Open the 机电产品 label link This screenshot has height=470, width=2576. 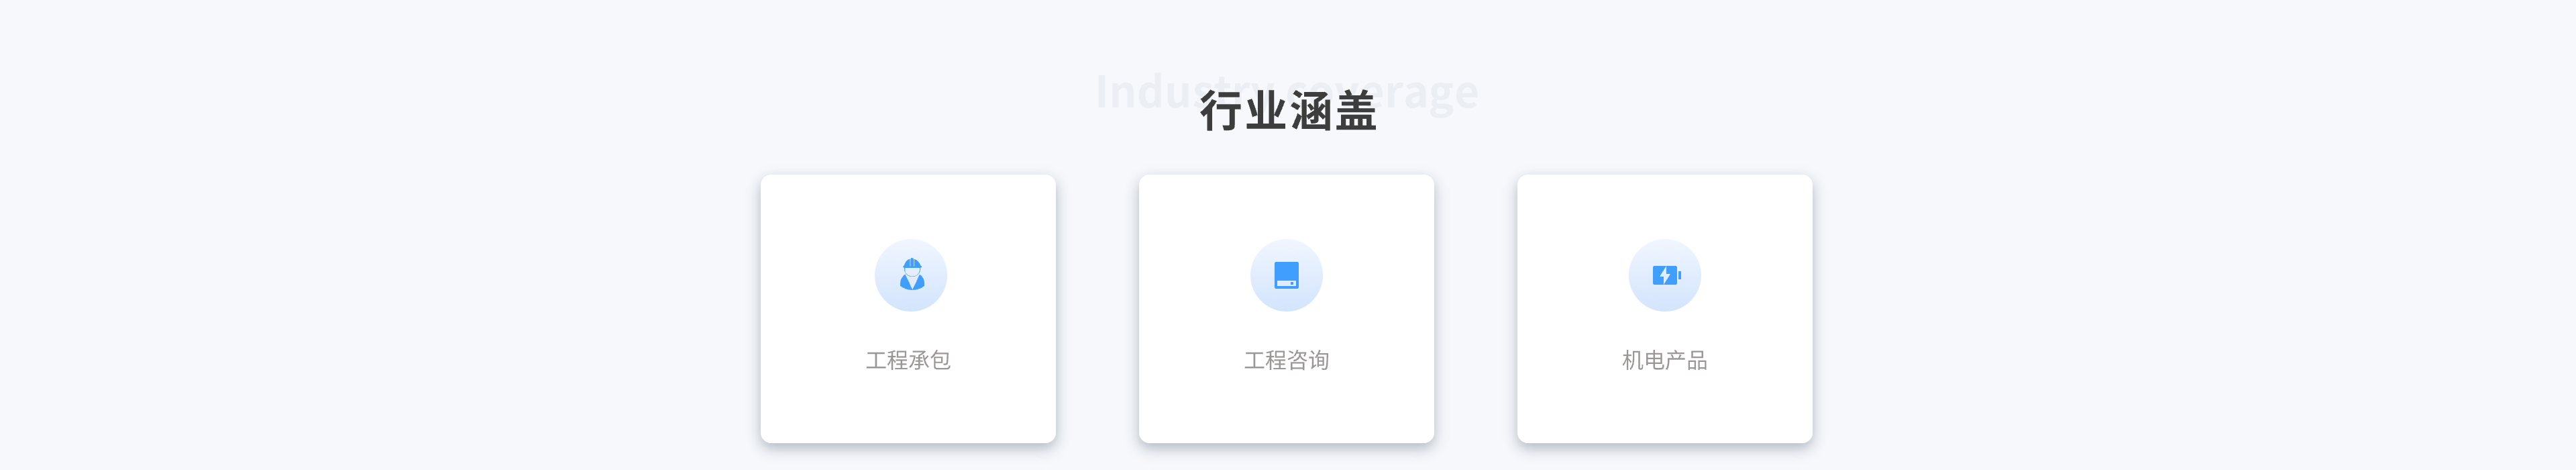coord(1665,360)
